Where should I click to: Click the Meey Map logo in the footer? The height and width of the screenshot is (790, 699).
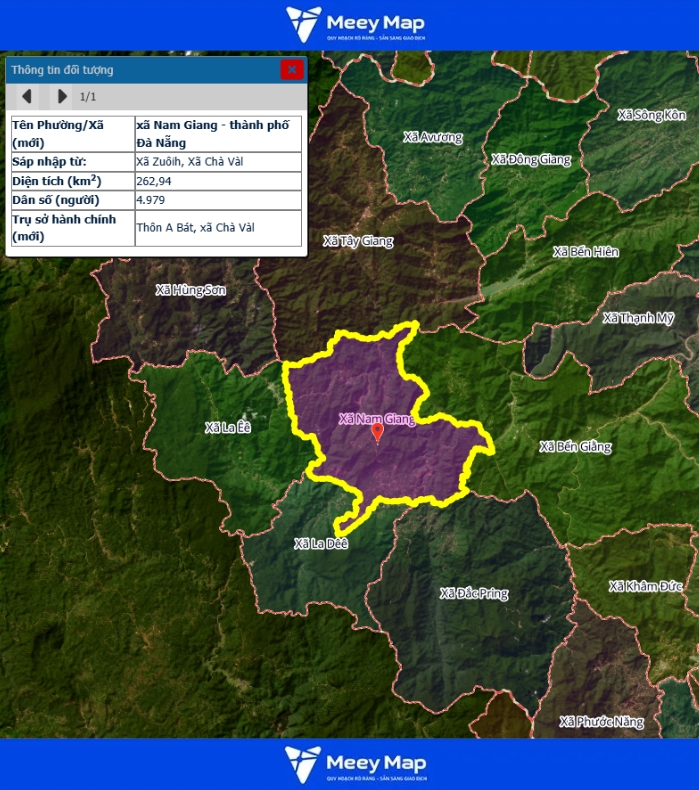[x=356, y=764]
